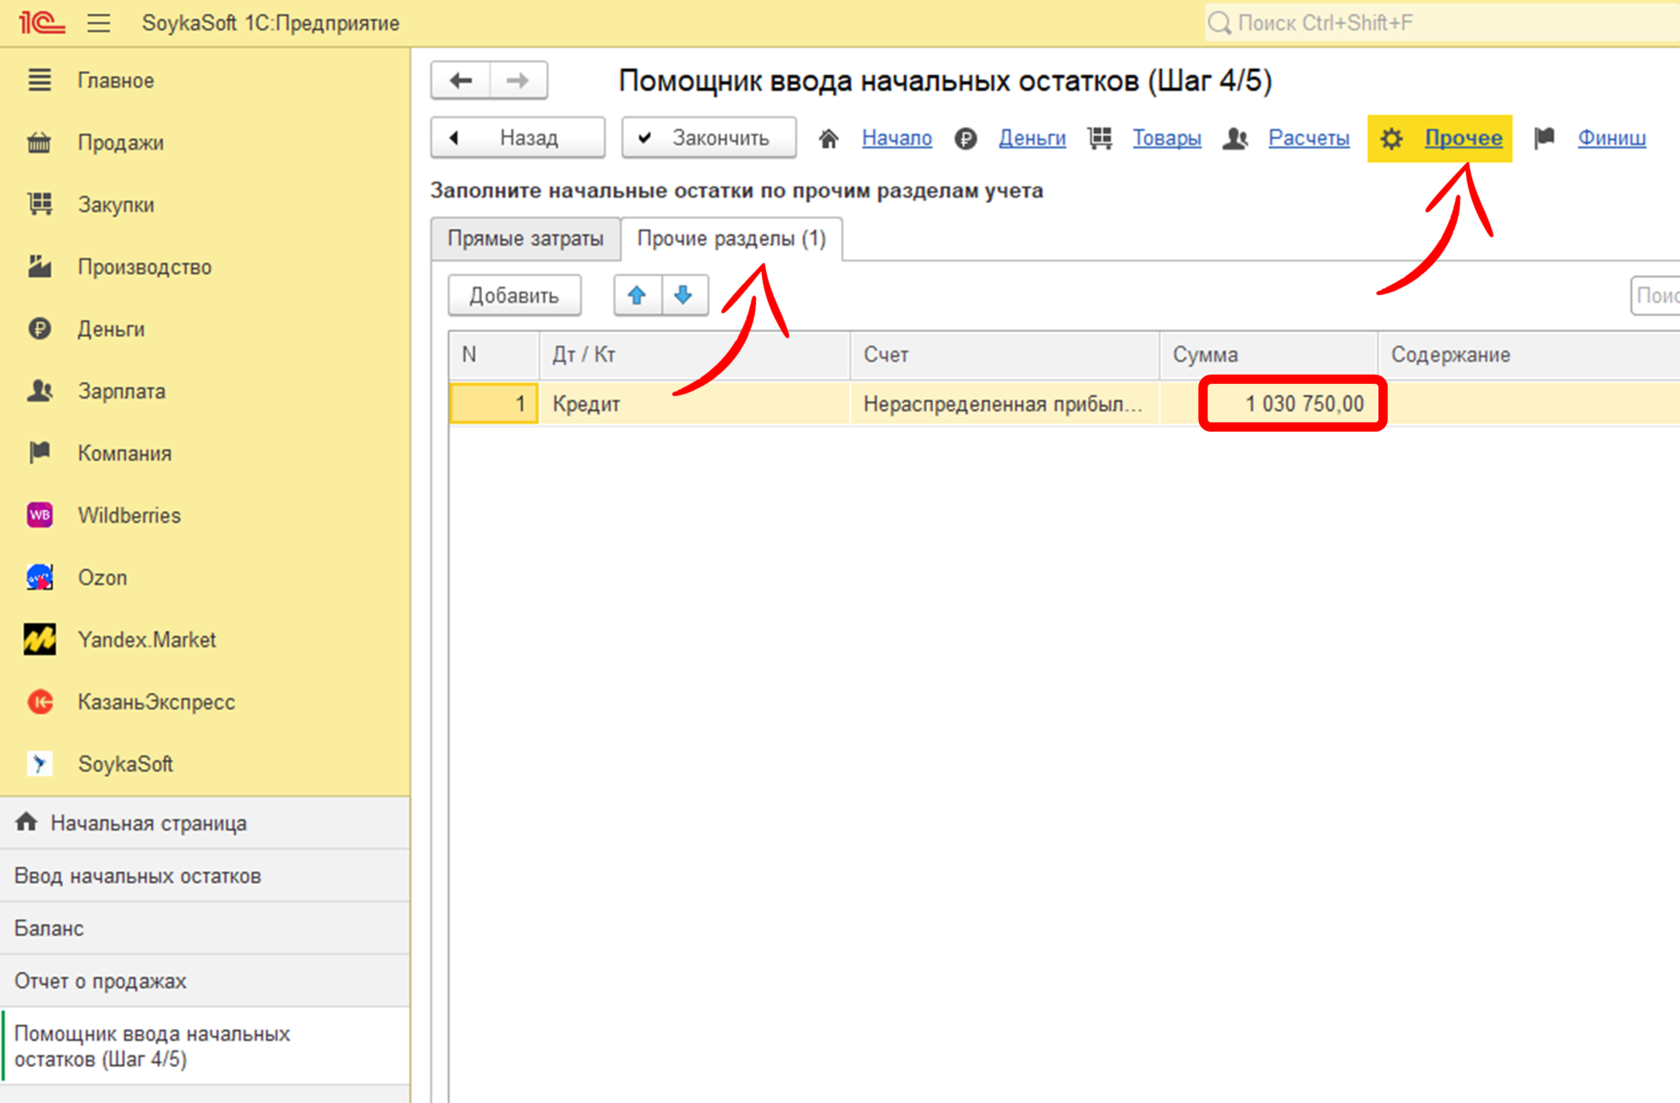Go to the Деньги step link

pos(1032,138)
